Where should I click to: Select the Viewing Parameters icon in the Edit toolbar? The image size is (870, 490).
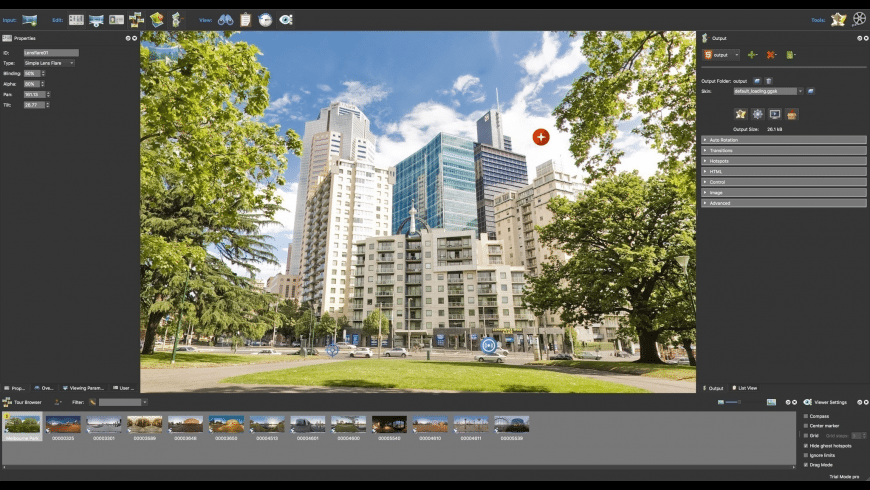[96, 20]
